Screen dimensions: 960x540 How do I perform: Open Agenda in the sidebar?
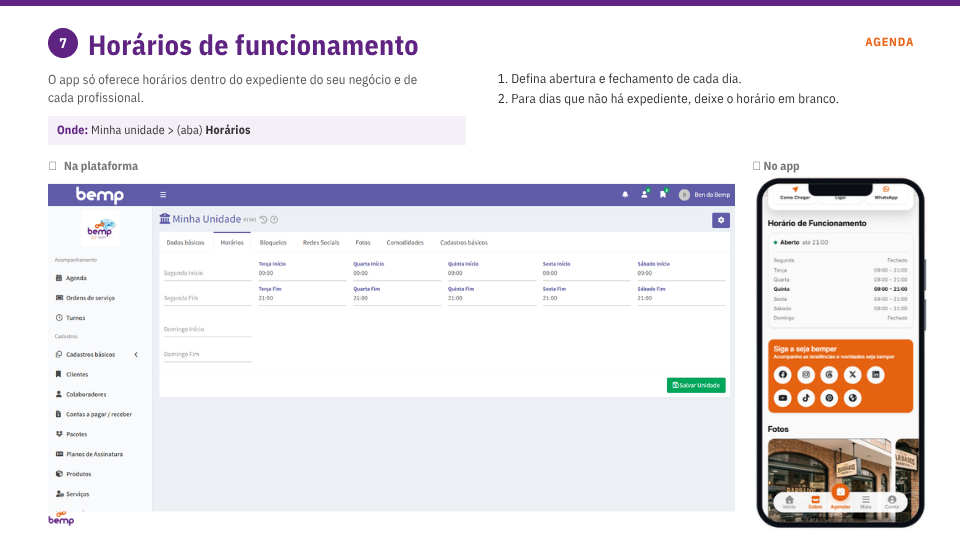click(76, 278)
